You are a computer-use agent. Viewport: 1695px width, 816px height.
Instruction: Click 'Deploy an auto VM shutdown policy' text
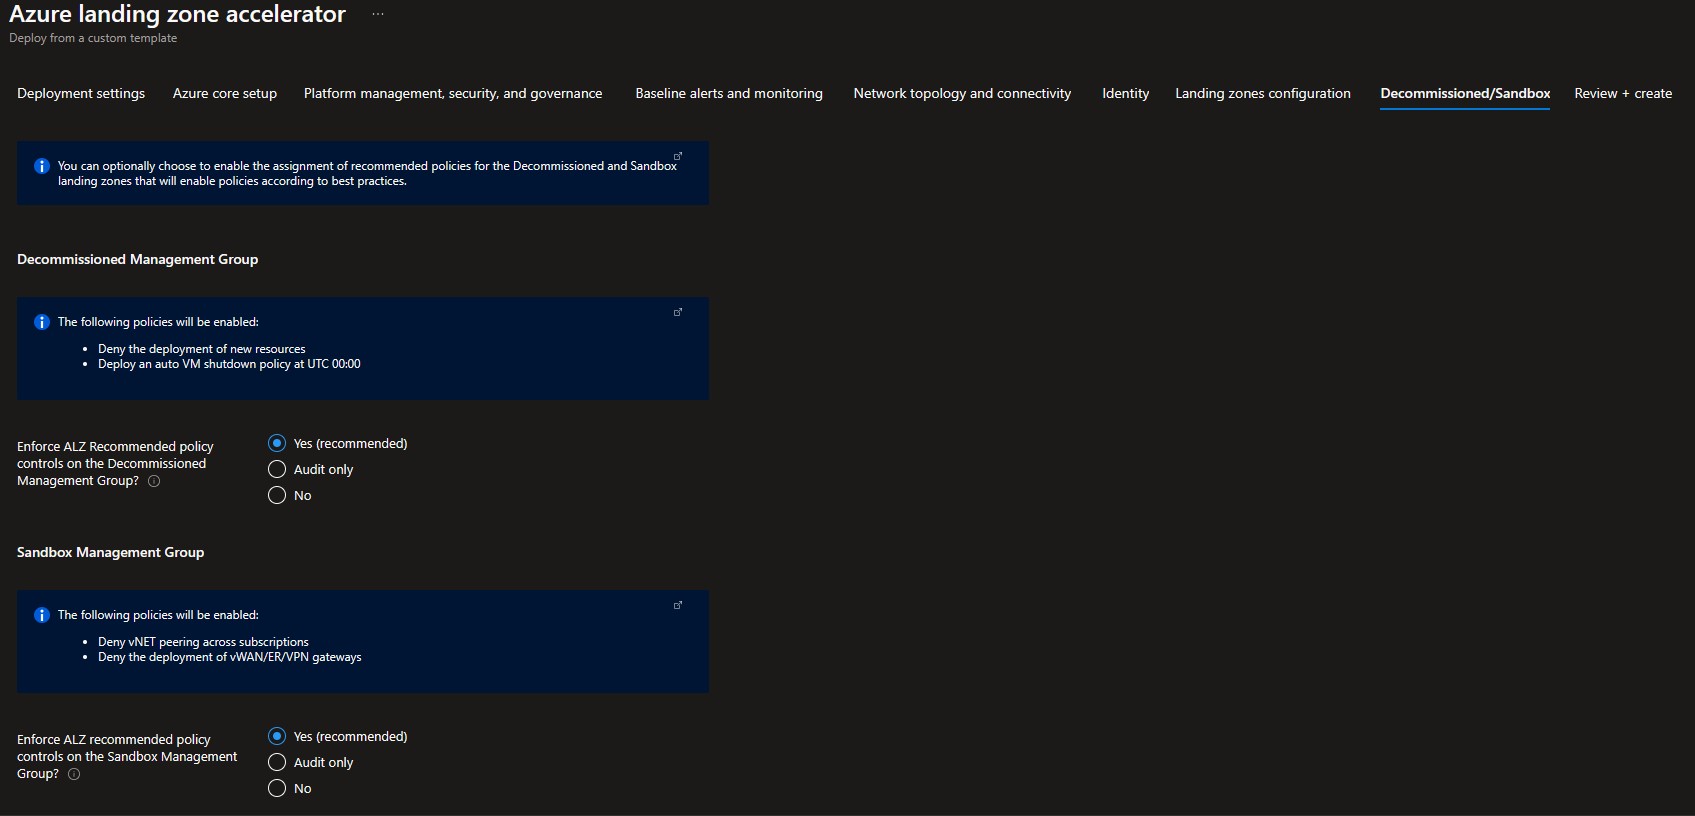click(x=229, y=364)
